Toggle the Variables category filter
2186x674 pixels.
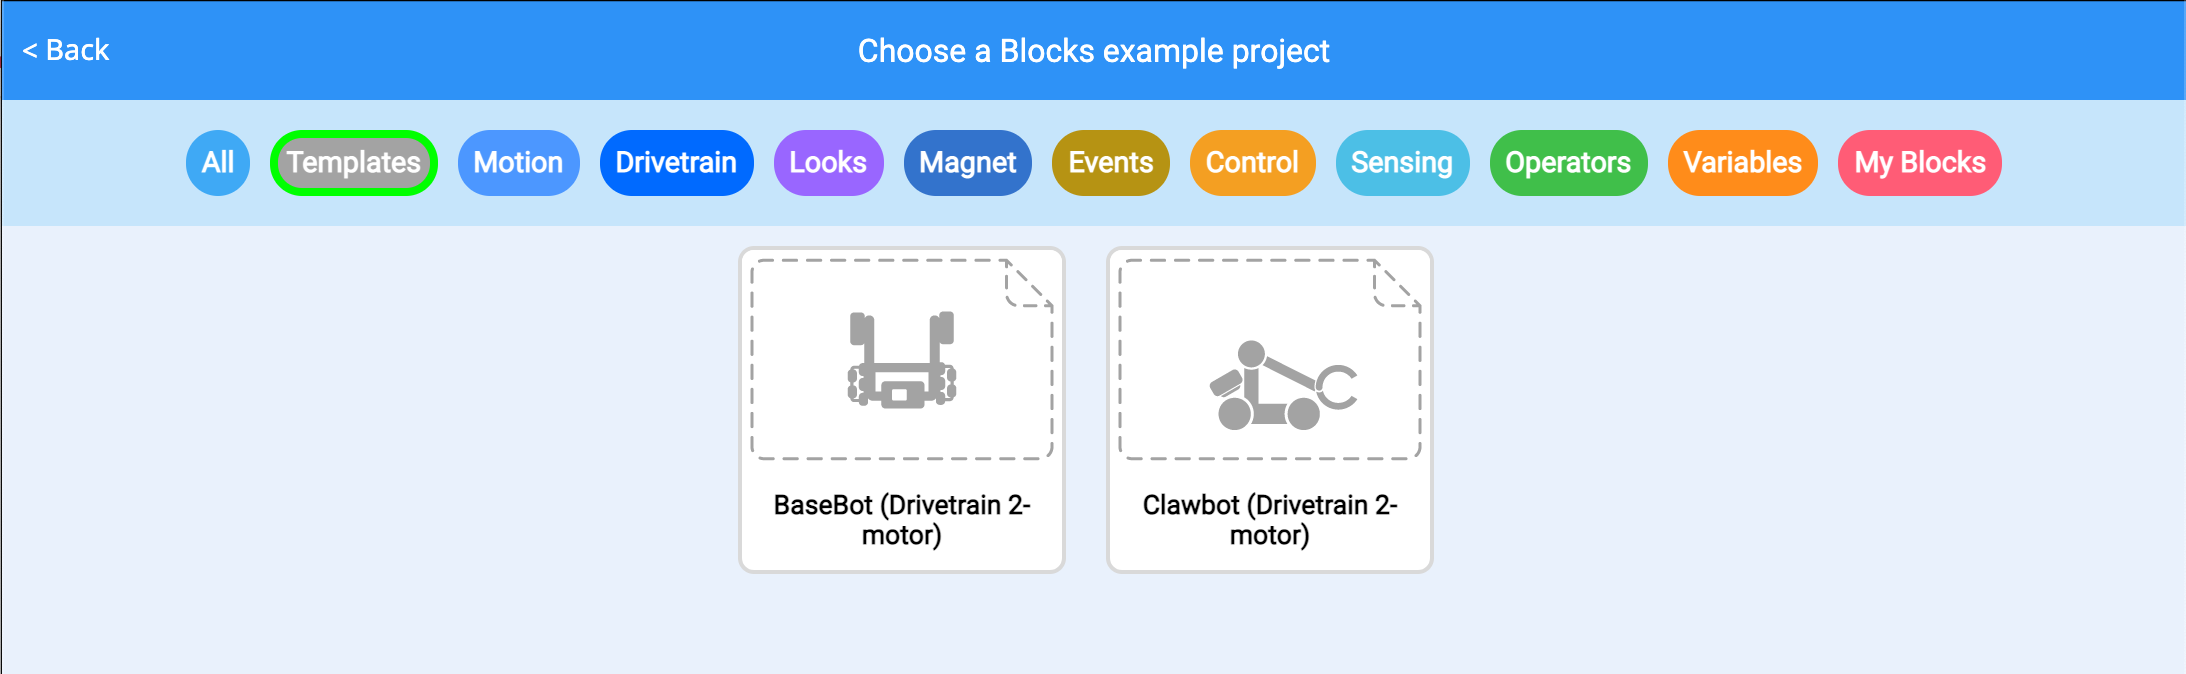tap(1741, 162)
